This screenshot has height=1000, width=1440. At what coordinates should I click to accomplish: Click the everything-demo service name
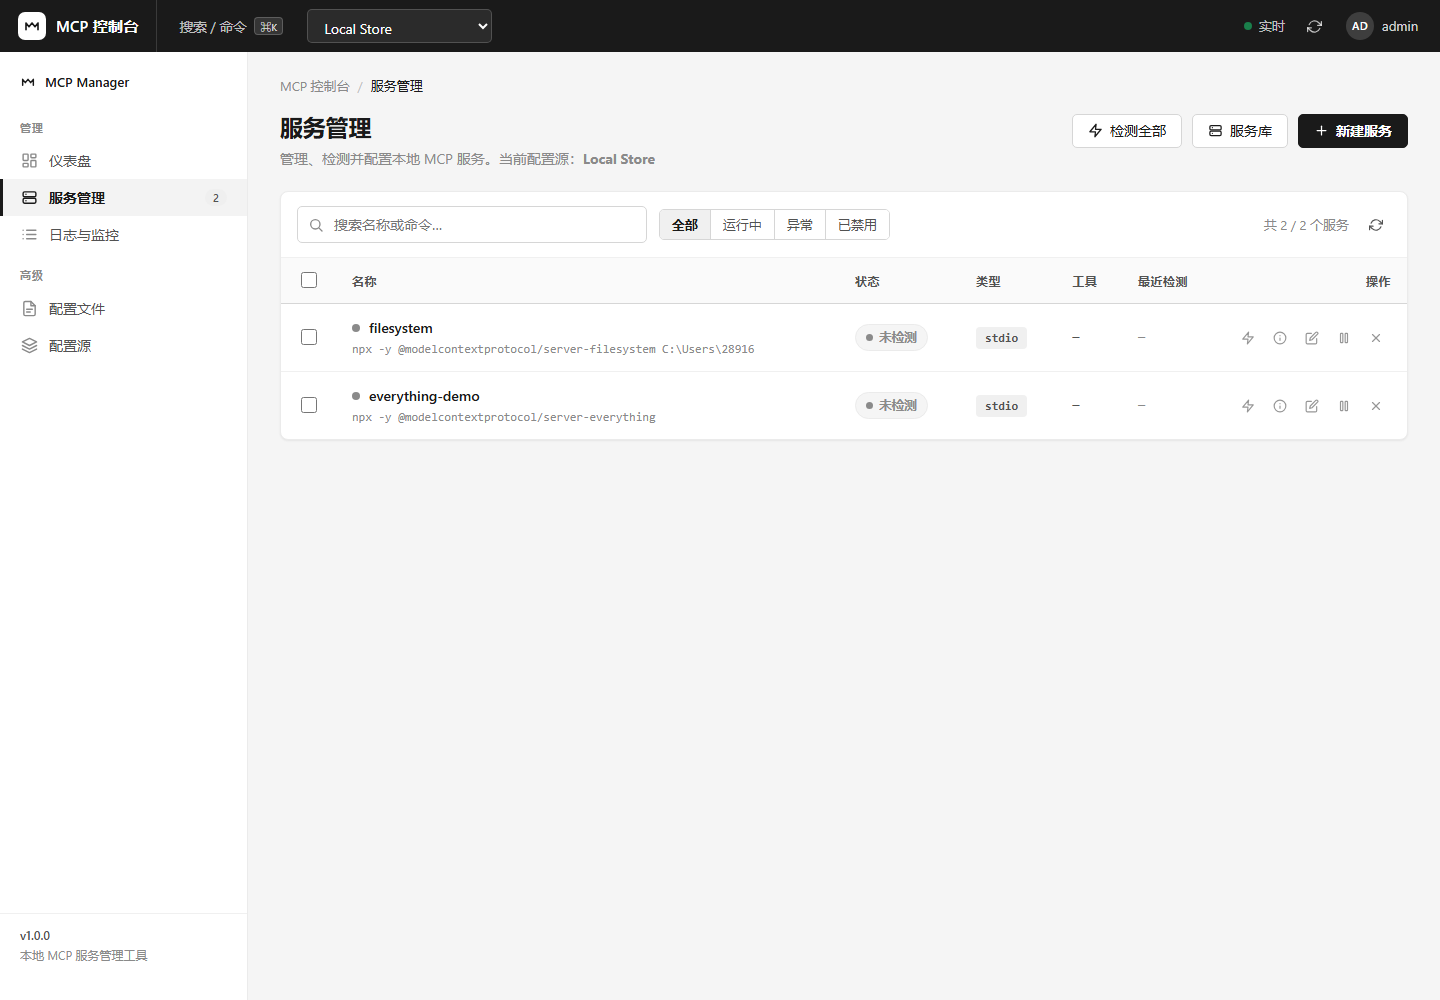point(424,396)
